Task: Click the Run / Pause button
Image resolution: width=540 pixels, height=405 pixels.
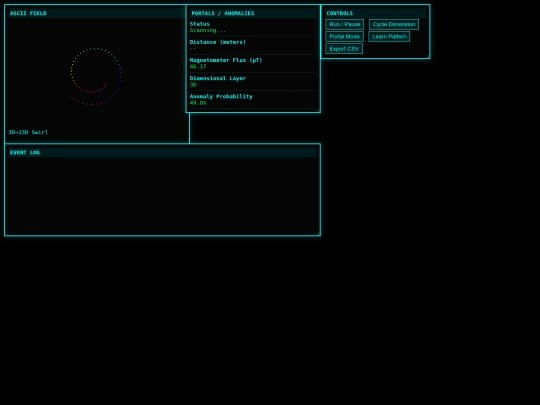Action: tap(344, 24)
